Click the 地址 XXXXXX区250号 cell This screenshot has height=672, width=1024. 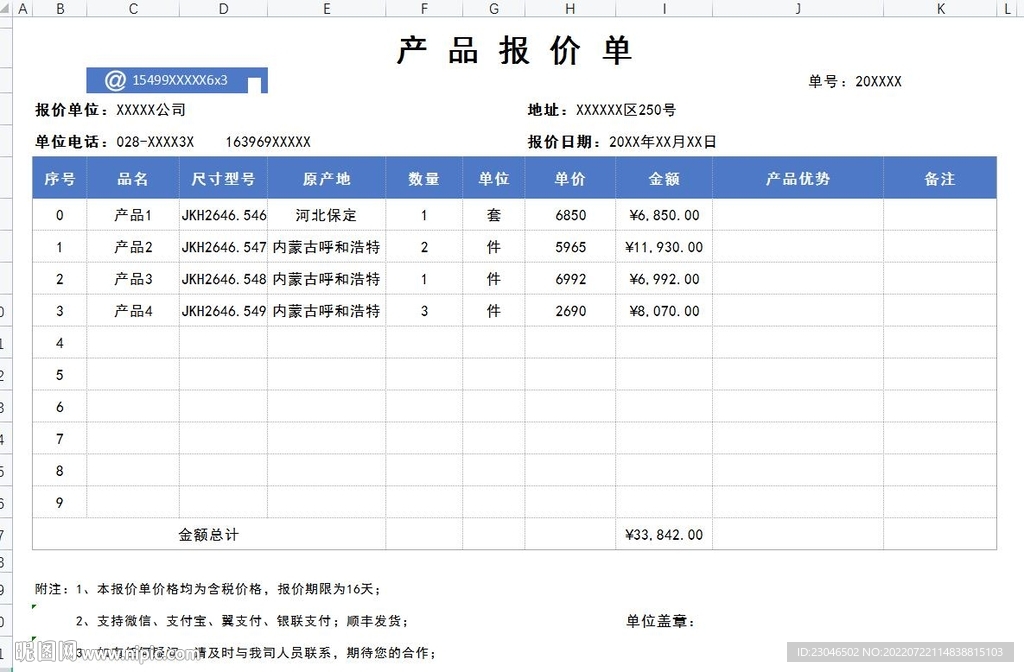tap(601, 110)
